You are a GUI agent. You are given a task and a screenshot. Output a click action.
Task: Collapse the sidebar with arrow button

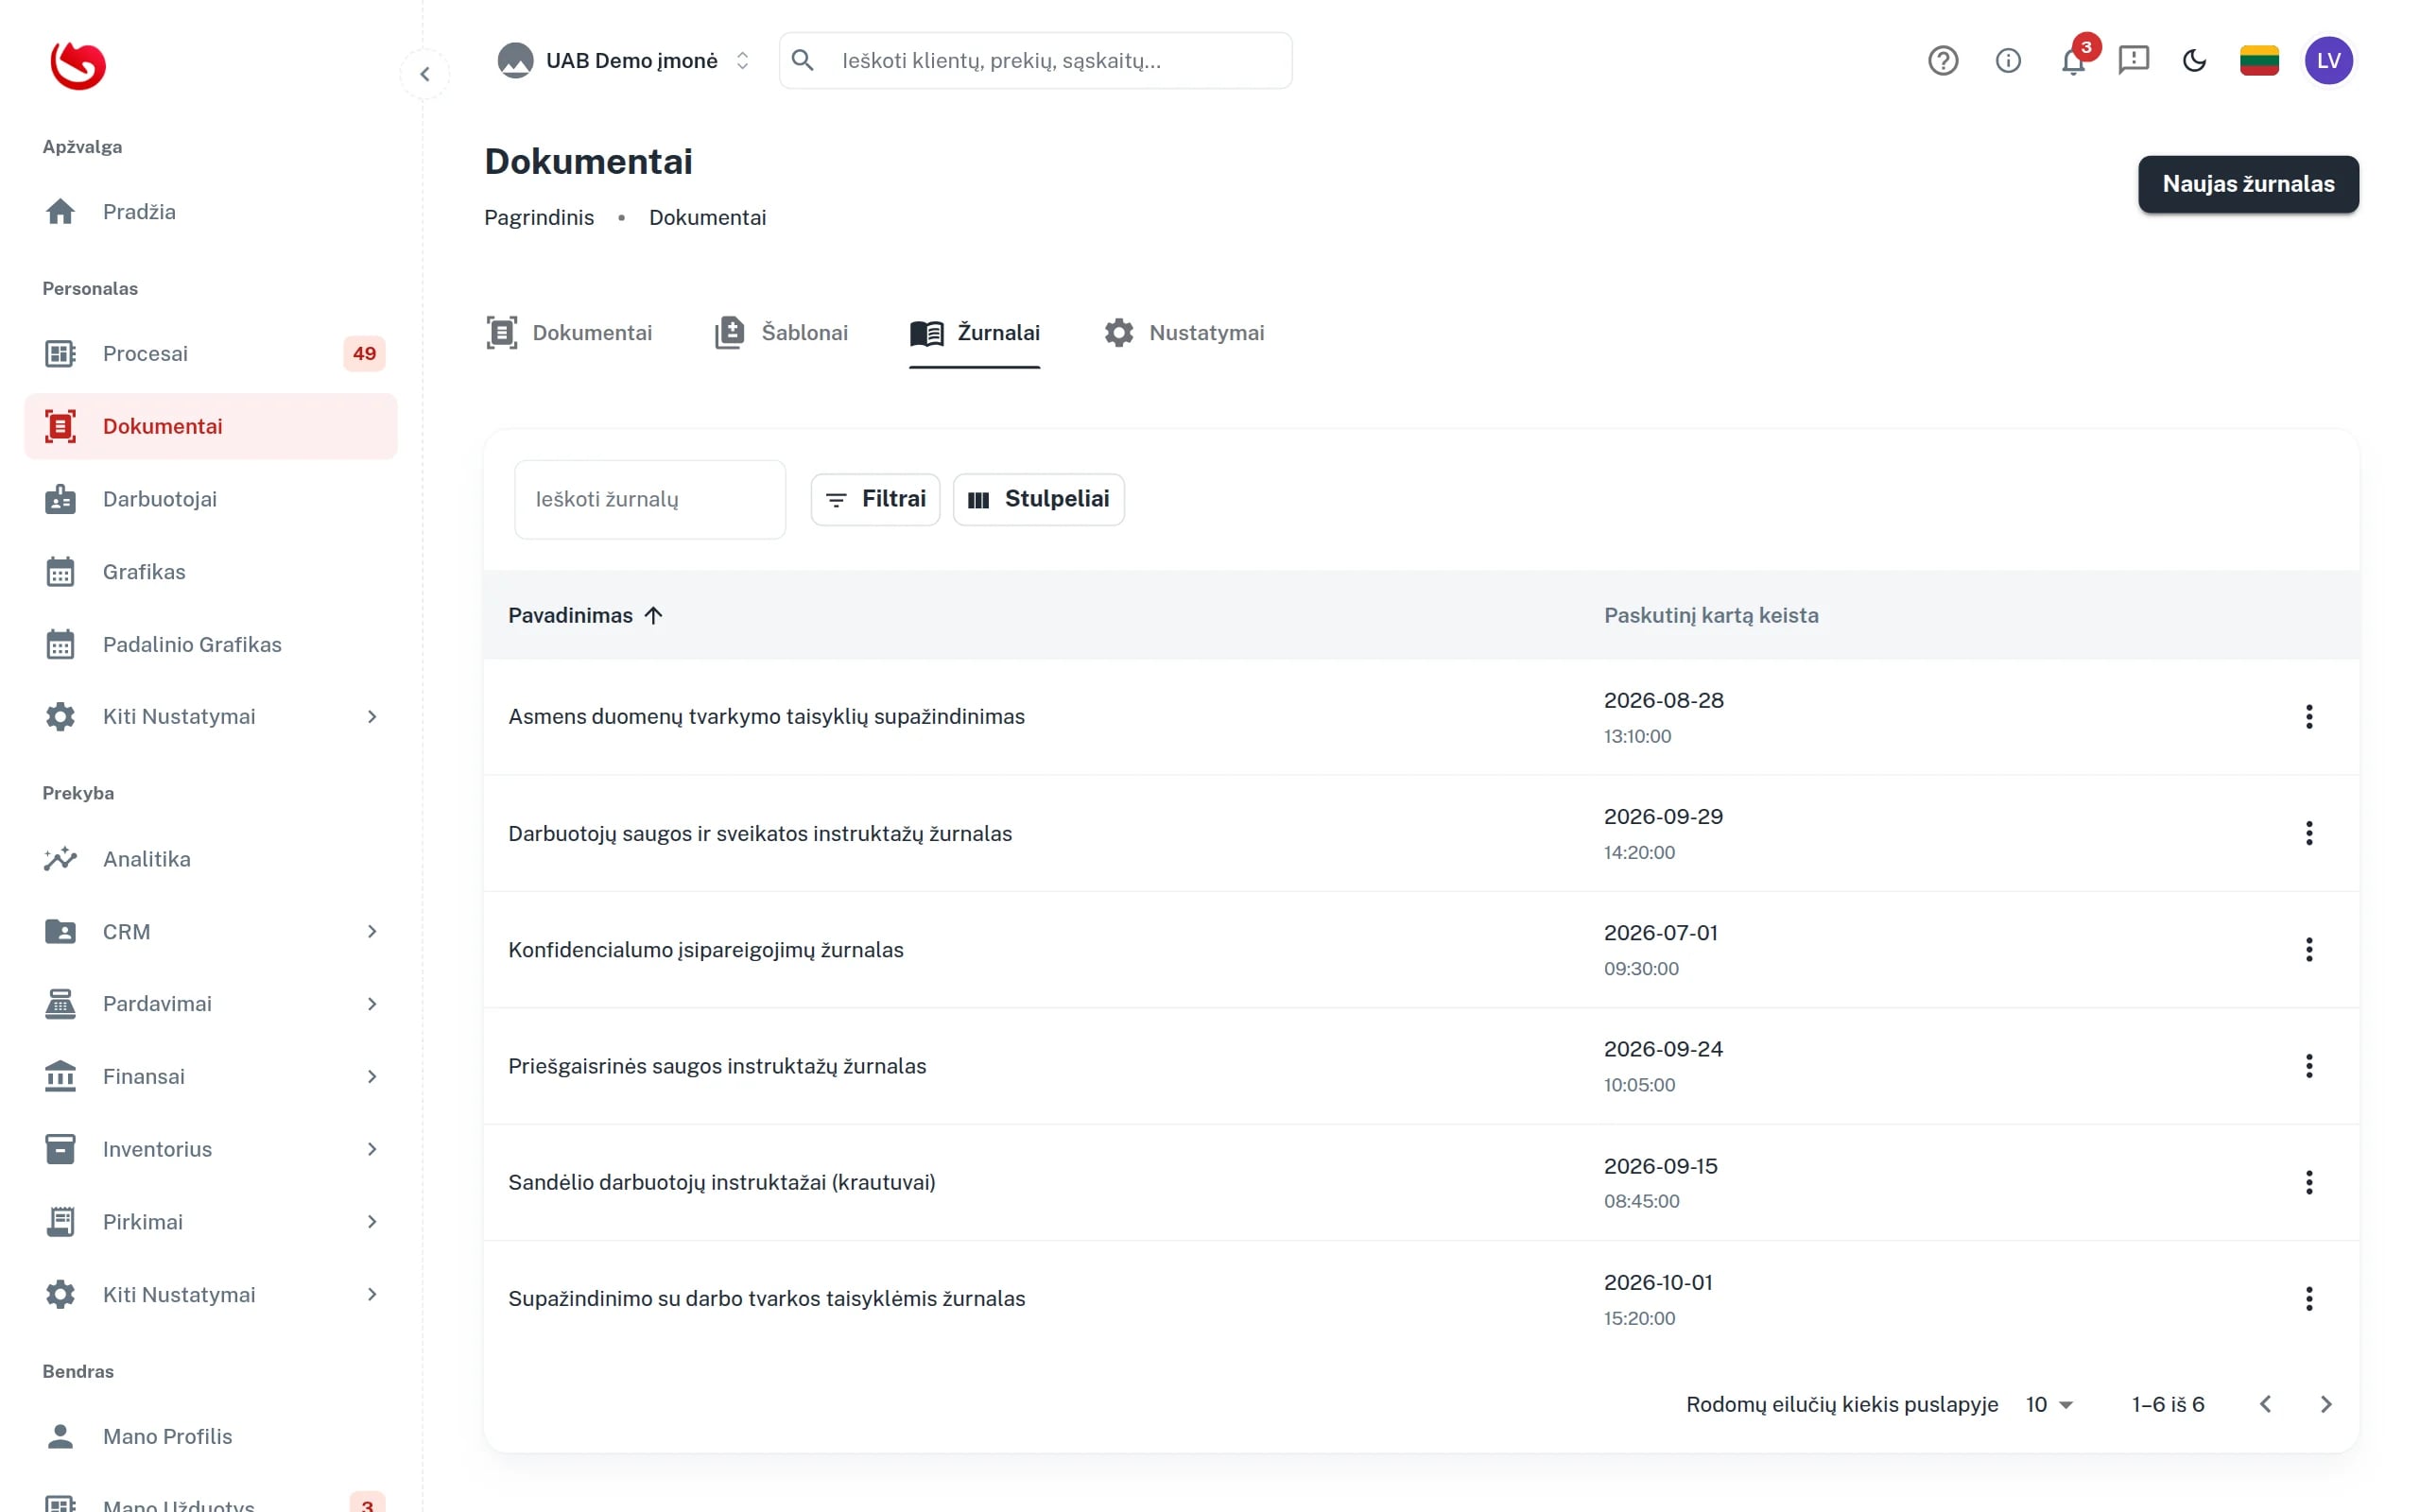[425, 74]
